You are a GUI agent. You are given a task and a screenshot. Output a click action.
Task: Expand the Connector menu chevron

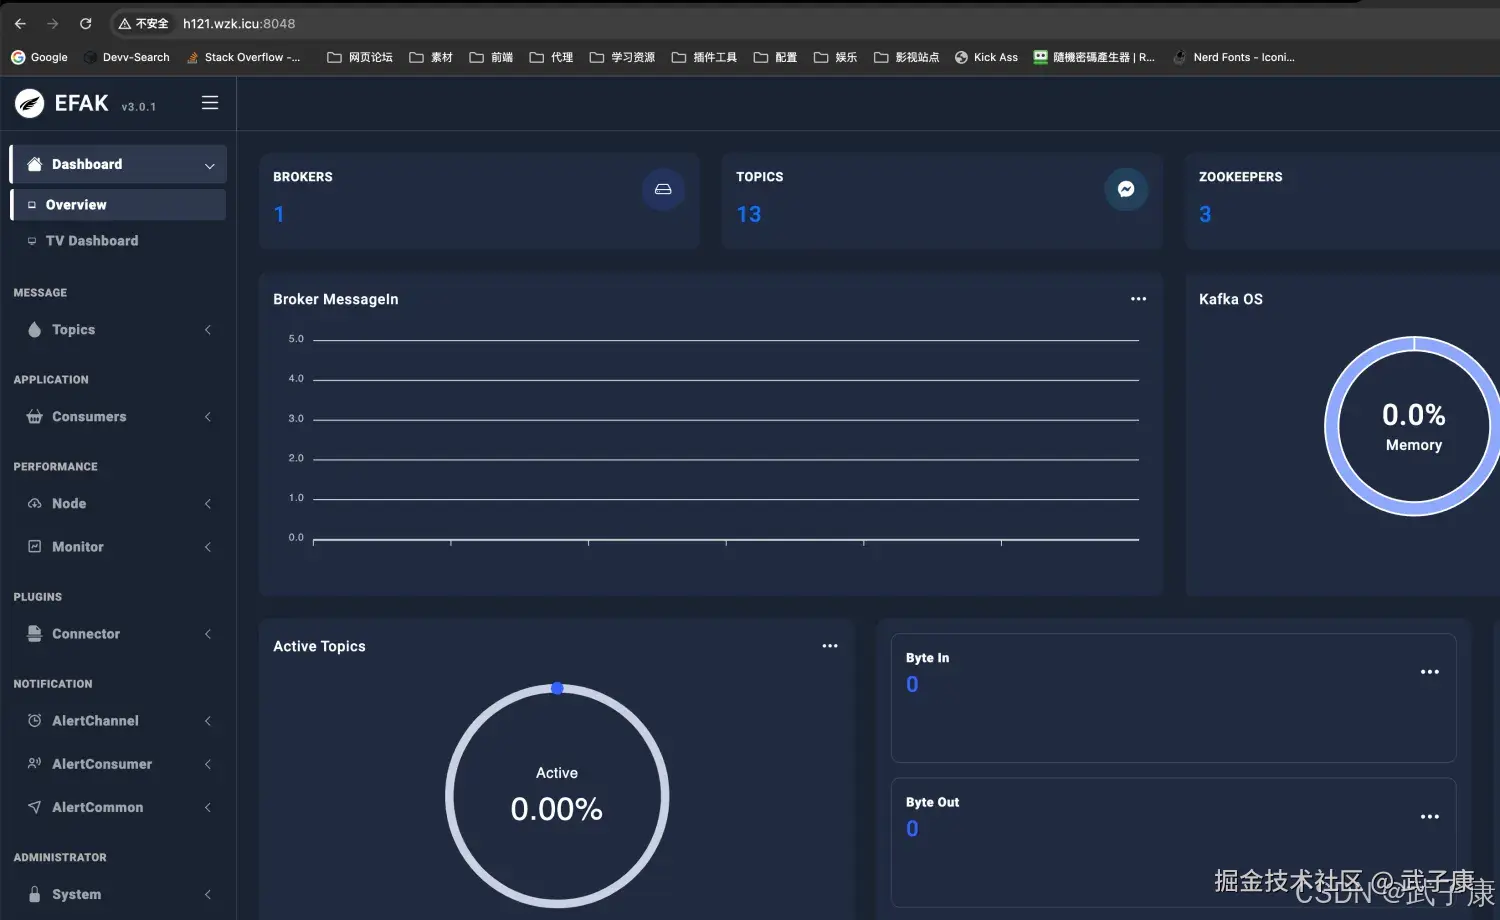pos(208,634)
